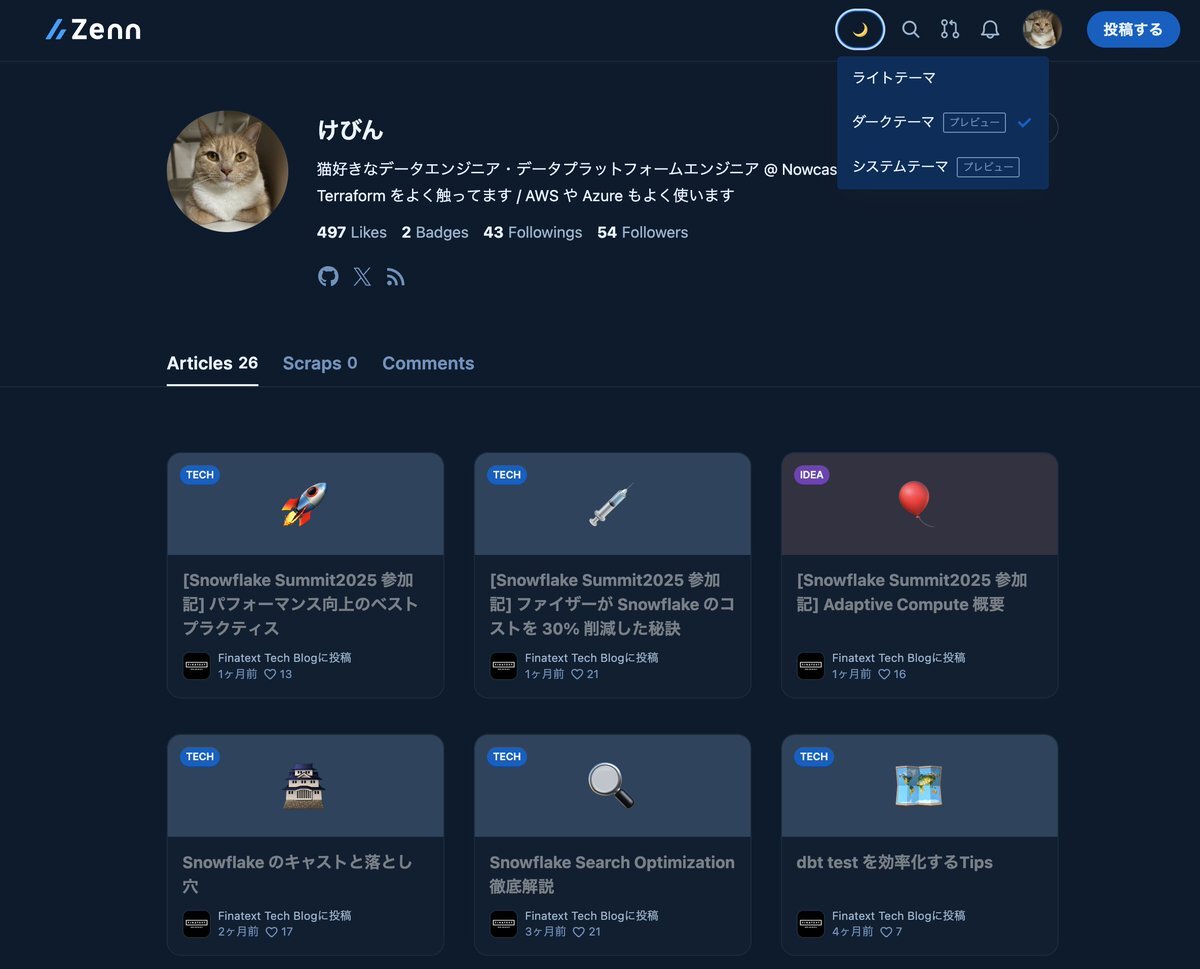1200x969 pixels.
Task: Select システムテーマ option
Action: point(943,167)
